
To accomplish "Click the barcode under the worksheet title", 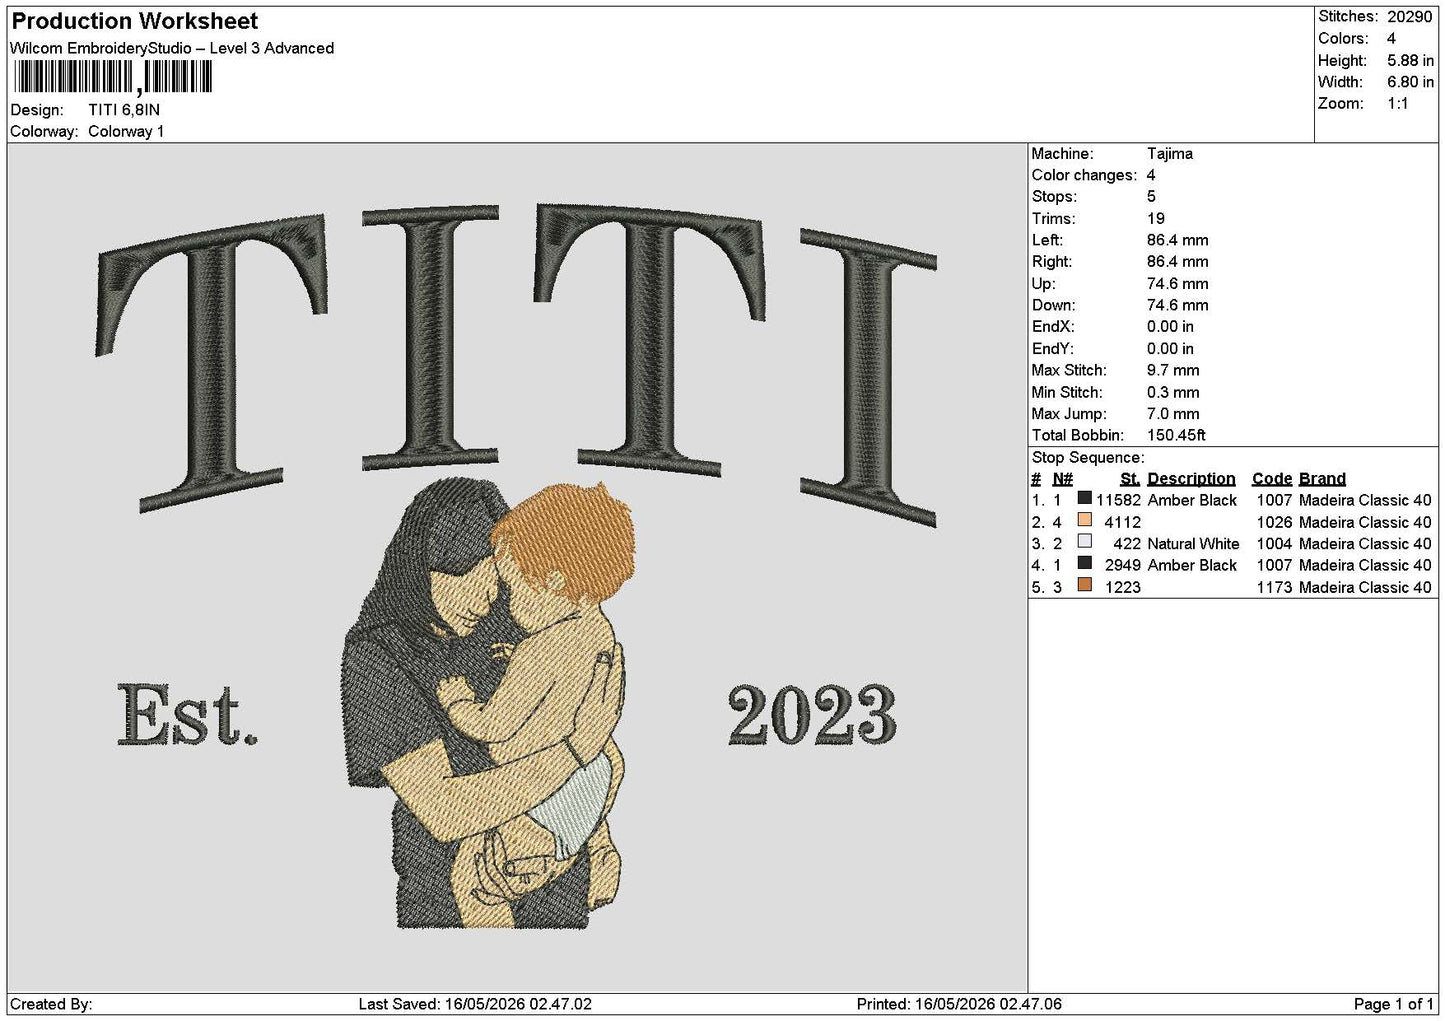I will coord(113,77).
